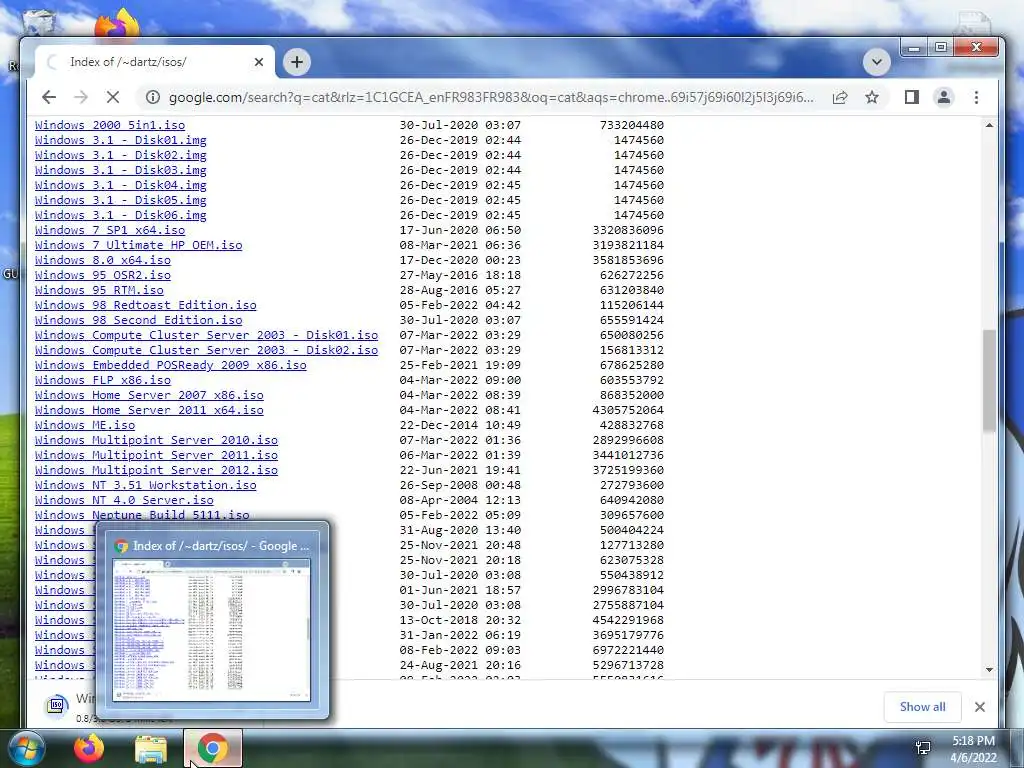
Task: Select the 'Index of /~dartz/isos/' tab
Action: coord(154,62)
